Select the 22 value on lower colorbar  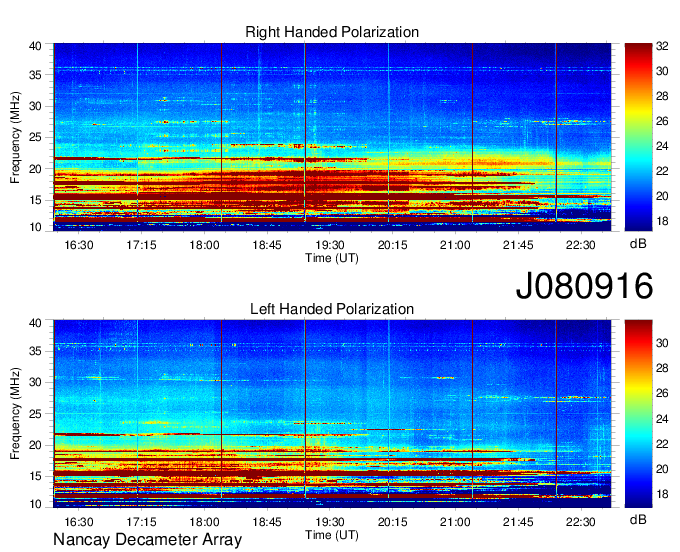[x=662, y=444]
